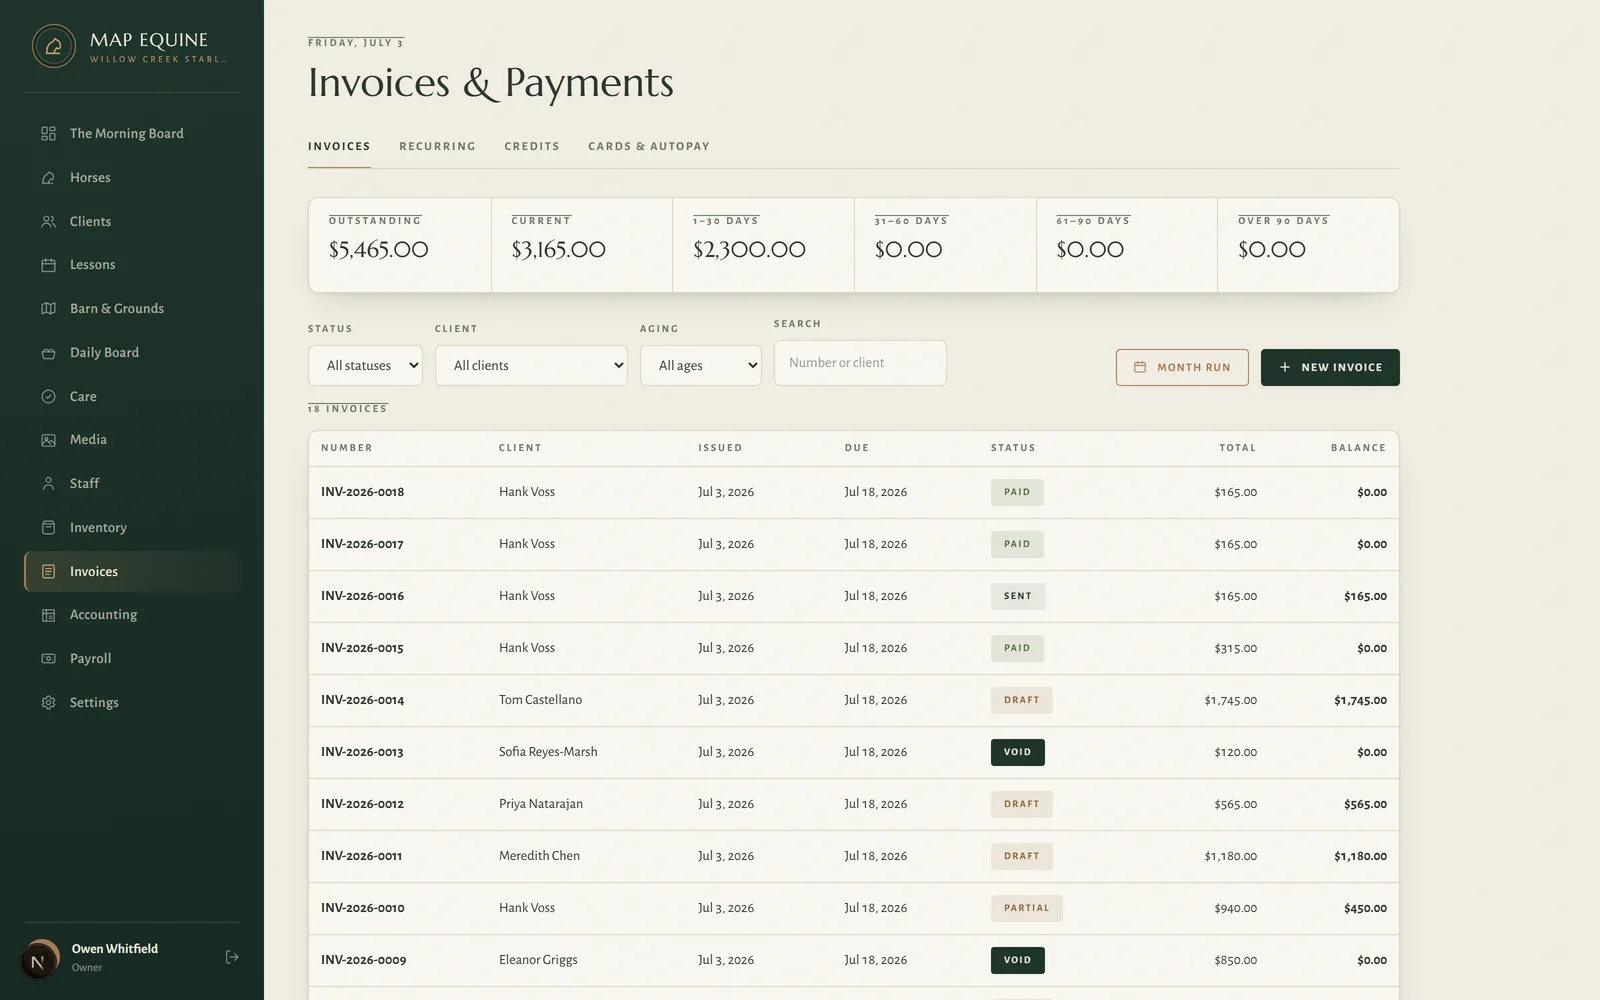
Task: Click the Over 90 Days summary card
Action: click(1308, 245)
